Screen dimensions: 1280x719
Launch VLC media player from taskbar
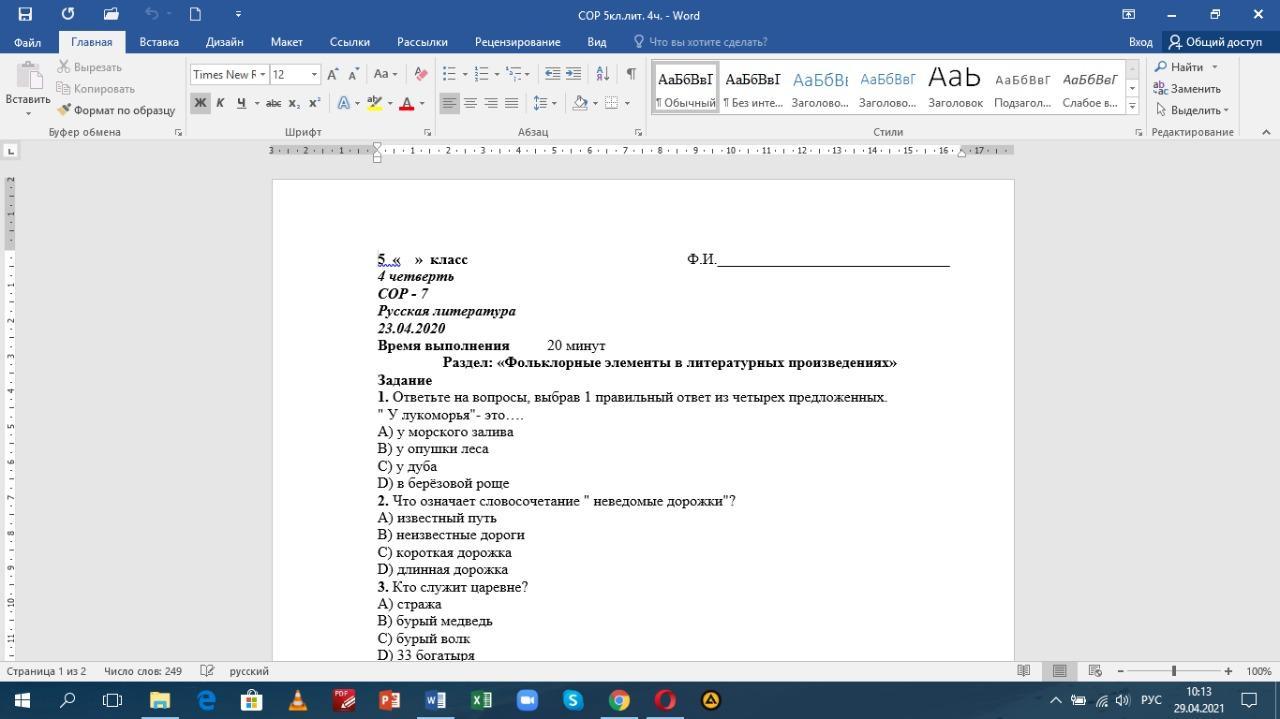click(x=298, y=700)
